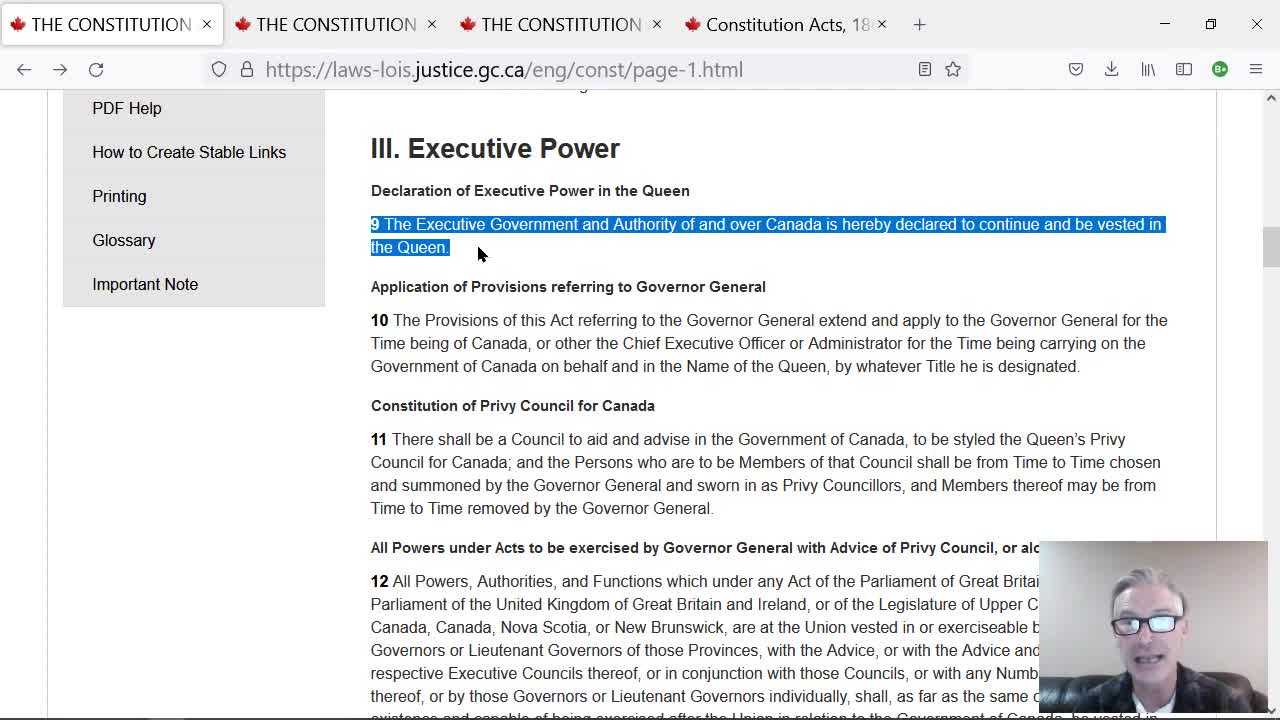Click section number 11
This screenshot has height=720, width=1280.
[379, 439]
